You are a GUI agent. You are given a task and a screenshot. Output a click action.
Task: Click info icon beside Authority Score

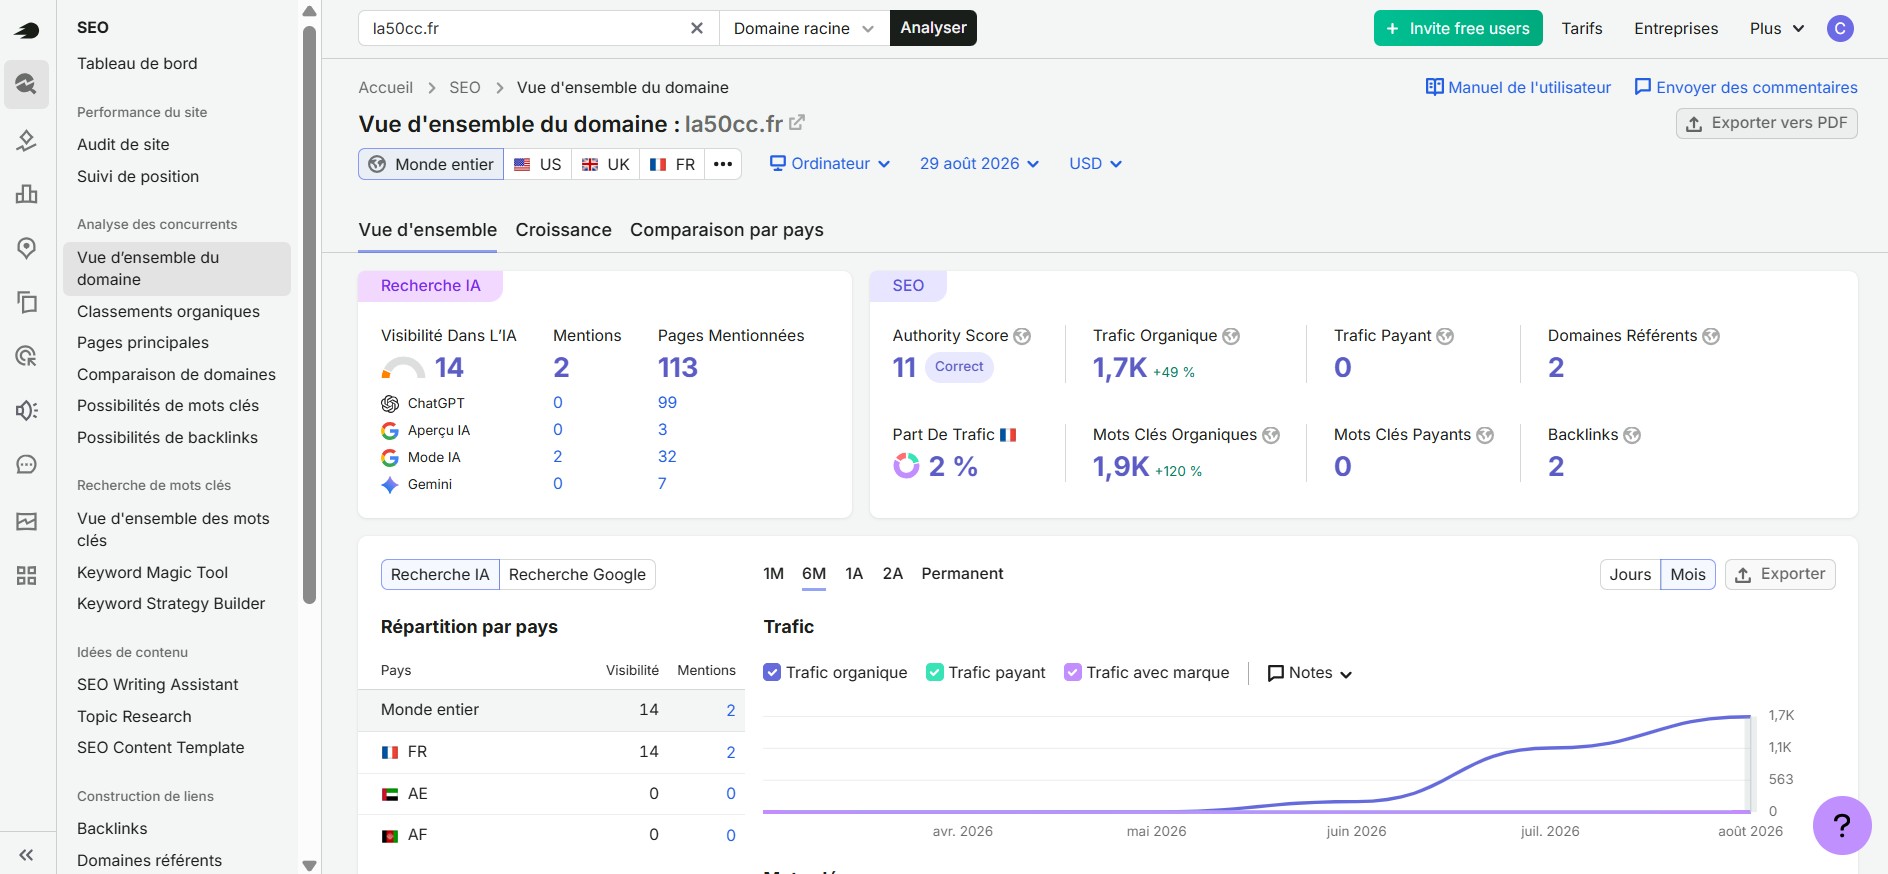pyautogui.click(x=1022, y=336)
